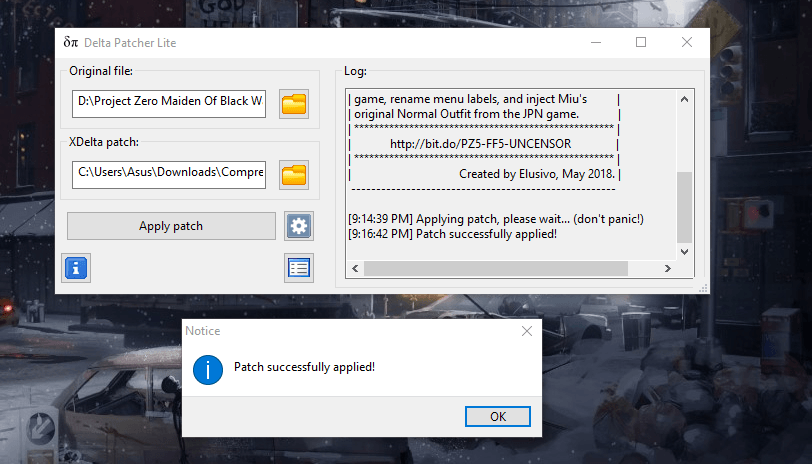
Task: Close the Notice dialog with X
Action: click(527, 331)
